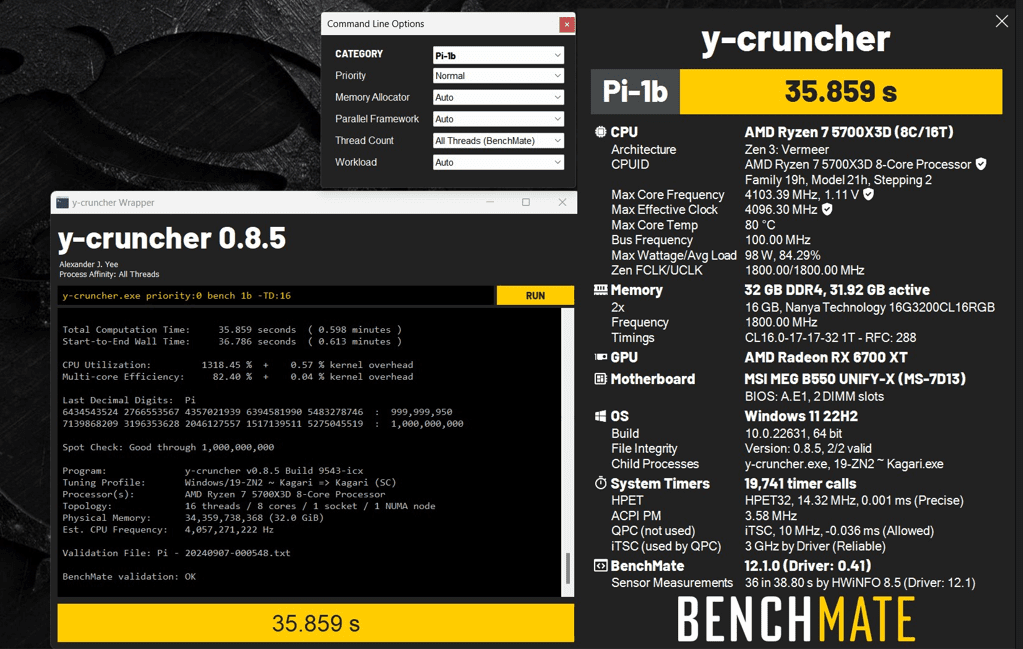
Task: Click the '80 °C' max core temp value
Action: click(760, 225)
